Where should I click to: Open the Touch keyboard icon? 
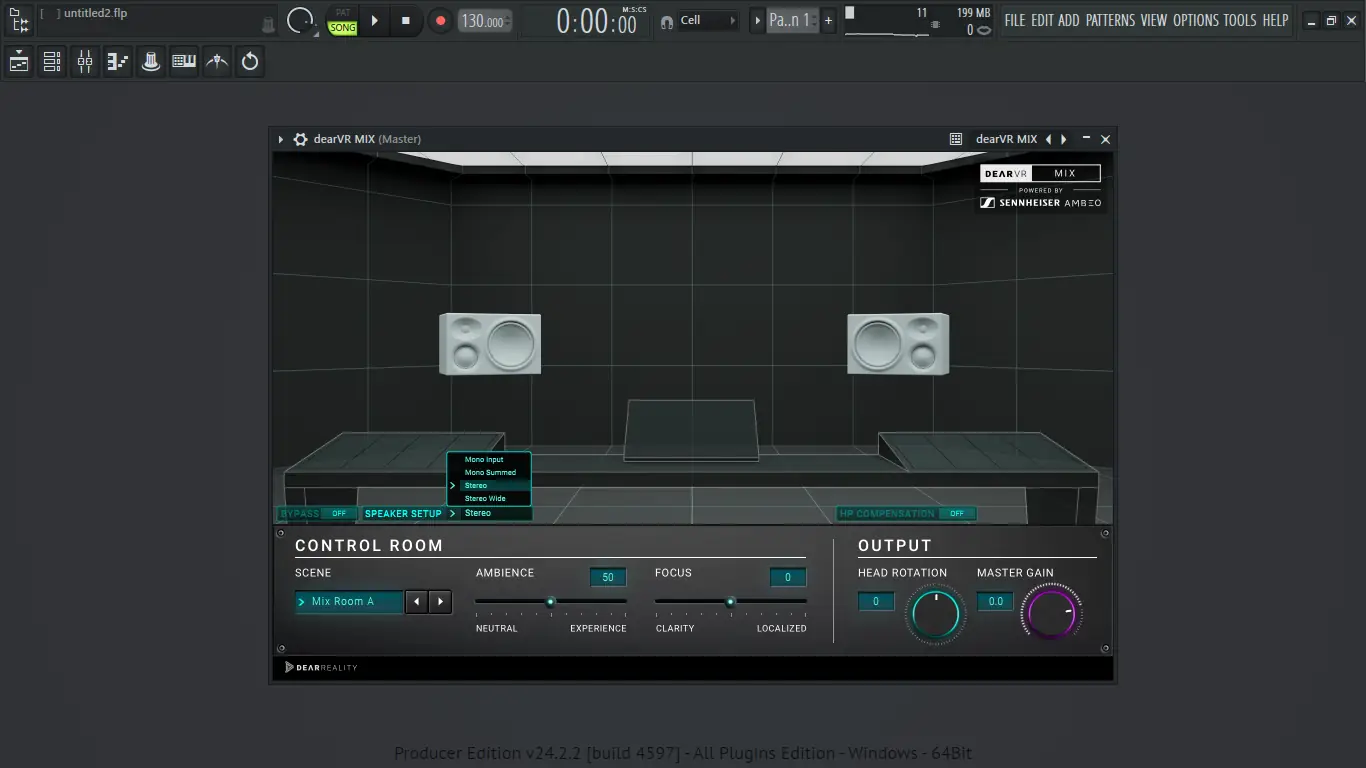(x=184, y=61)
